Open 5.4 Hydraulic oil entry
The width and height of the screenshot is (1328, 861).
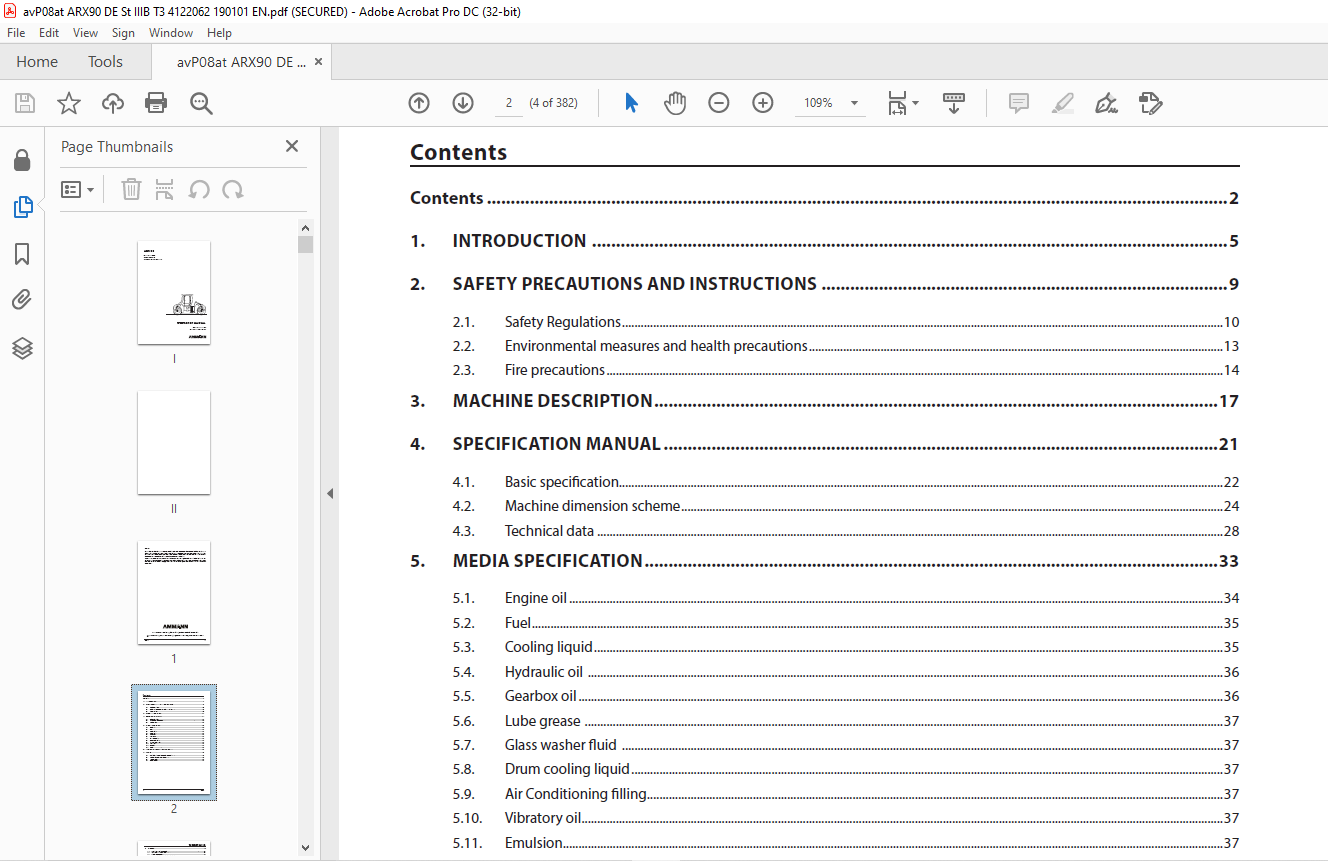click(x=845, y=672)
